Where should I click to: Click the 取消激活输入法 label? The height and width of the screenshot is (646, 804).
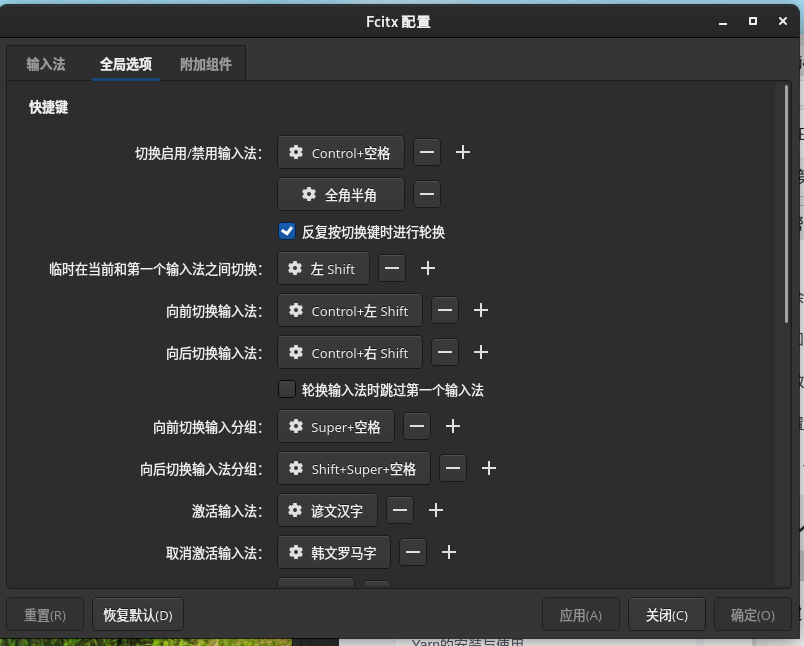pos(214,553)
